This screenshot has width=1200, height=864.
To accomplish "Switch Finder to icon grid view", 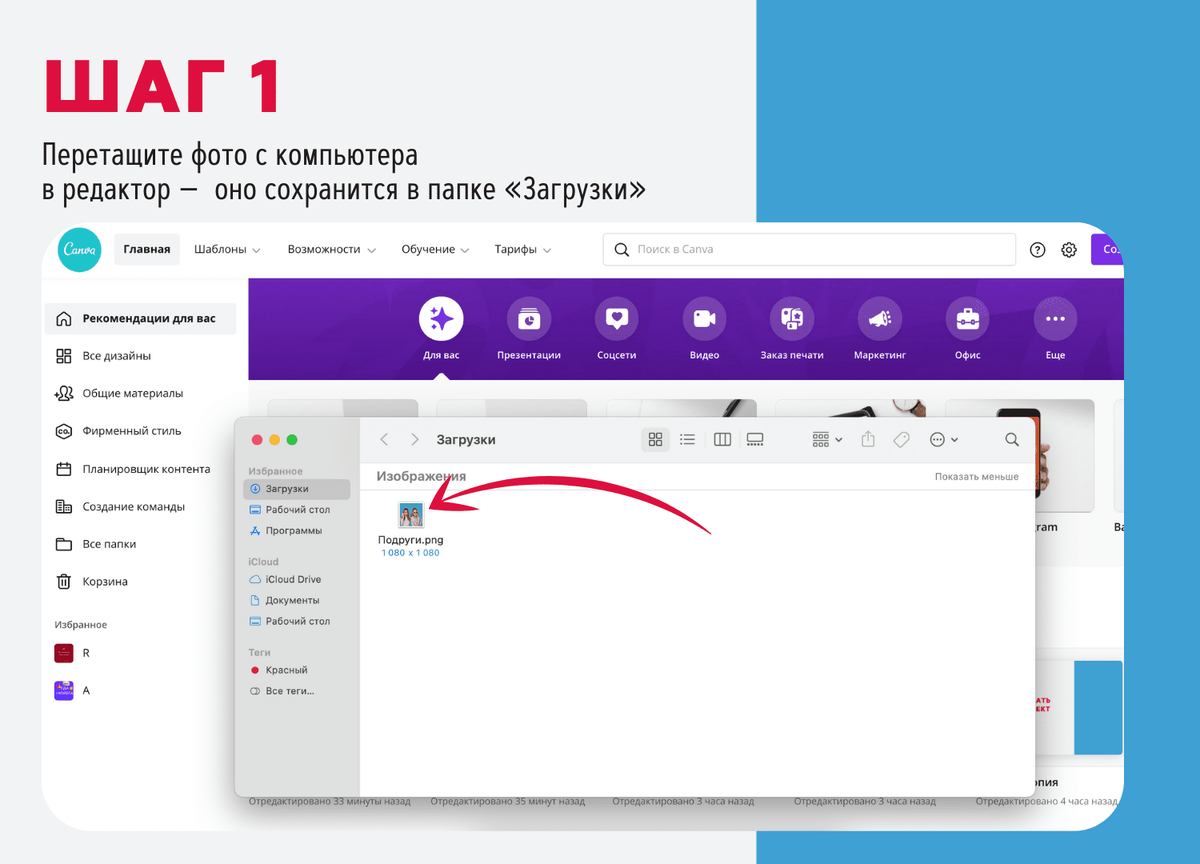I will pos(656,440).
